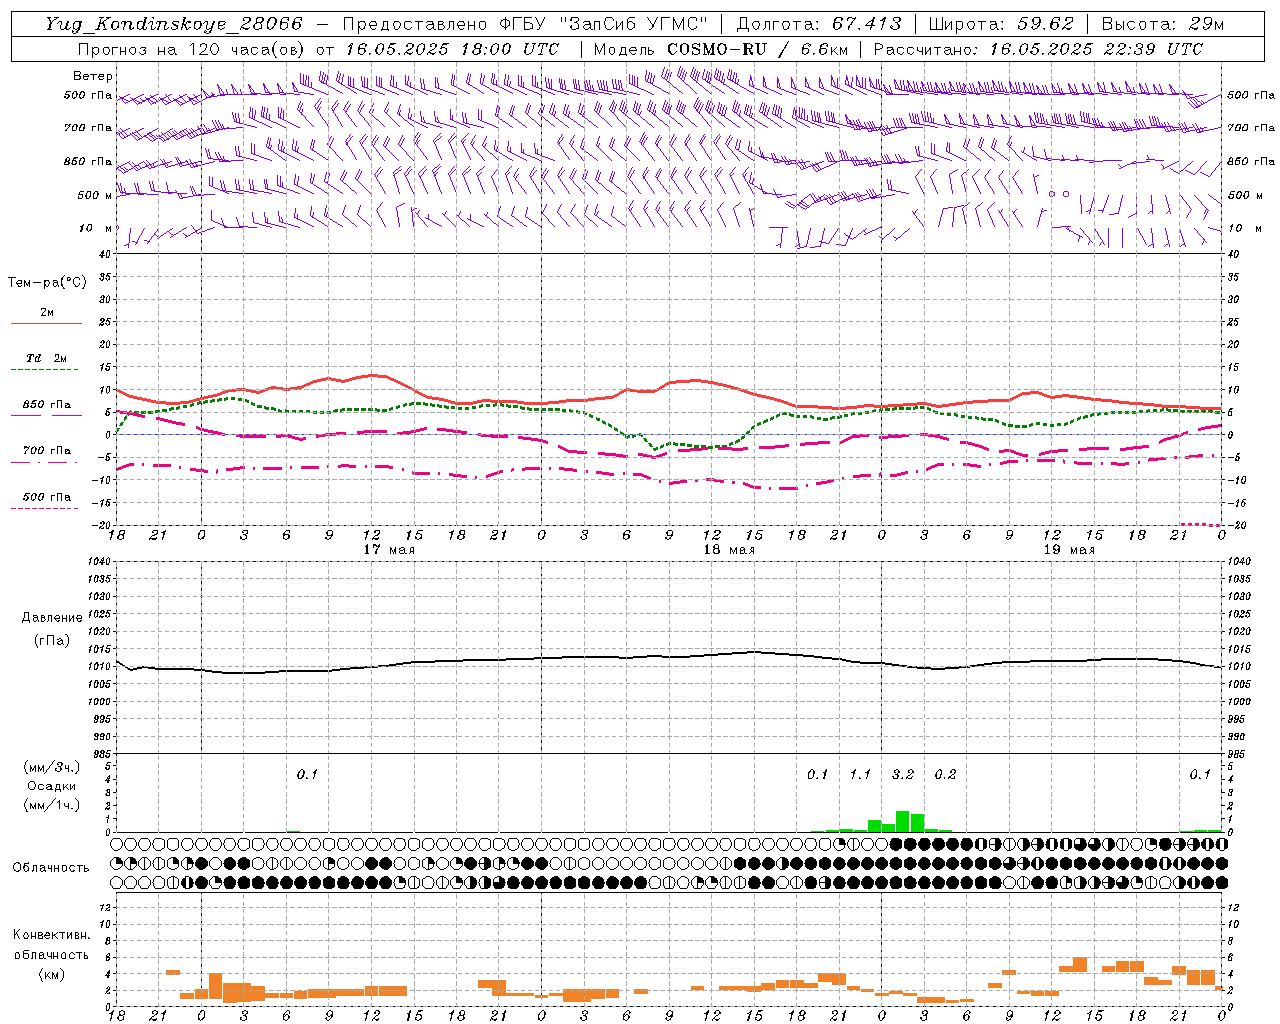Click the 18 мая date label
Viewport: 1280px width, 1024px height.
pos(729,550)
